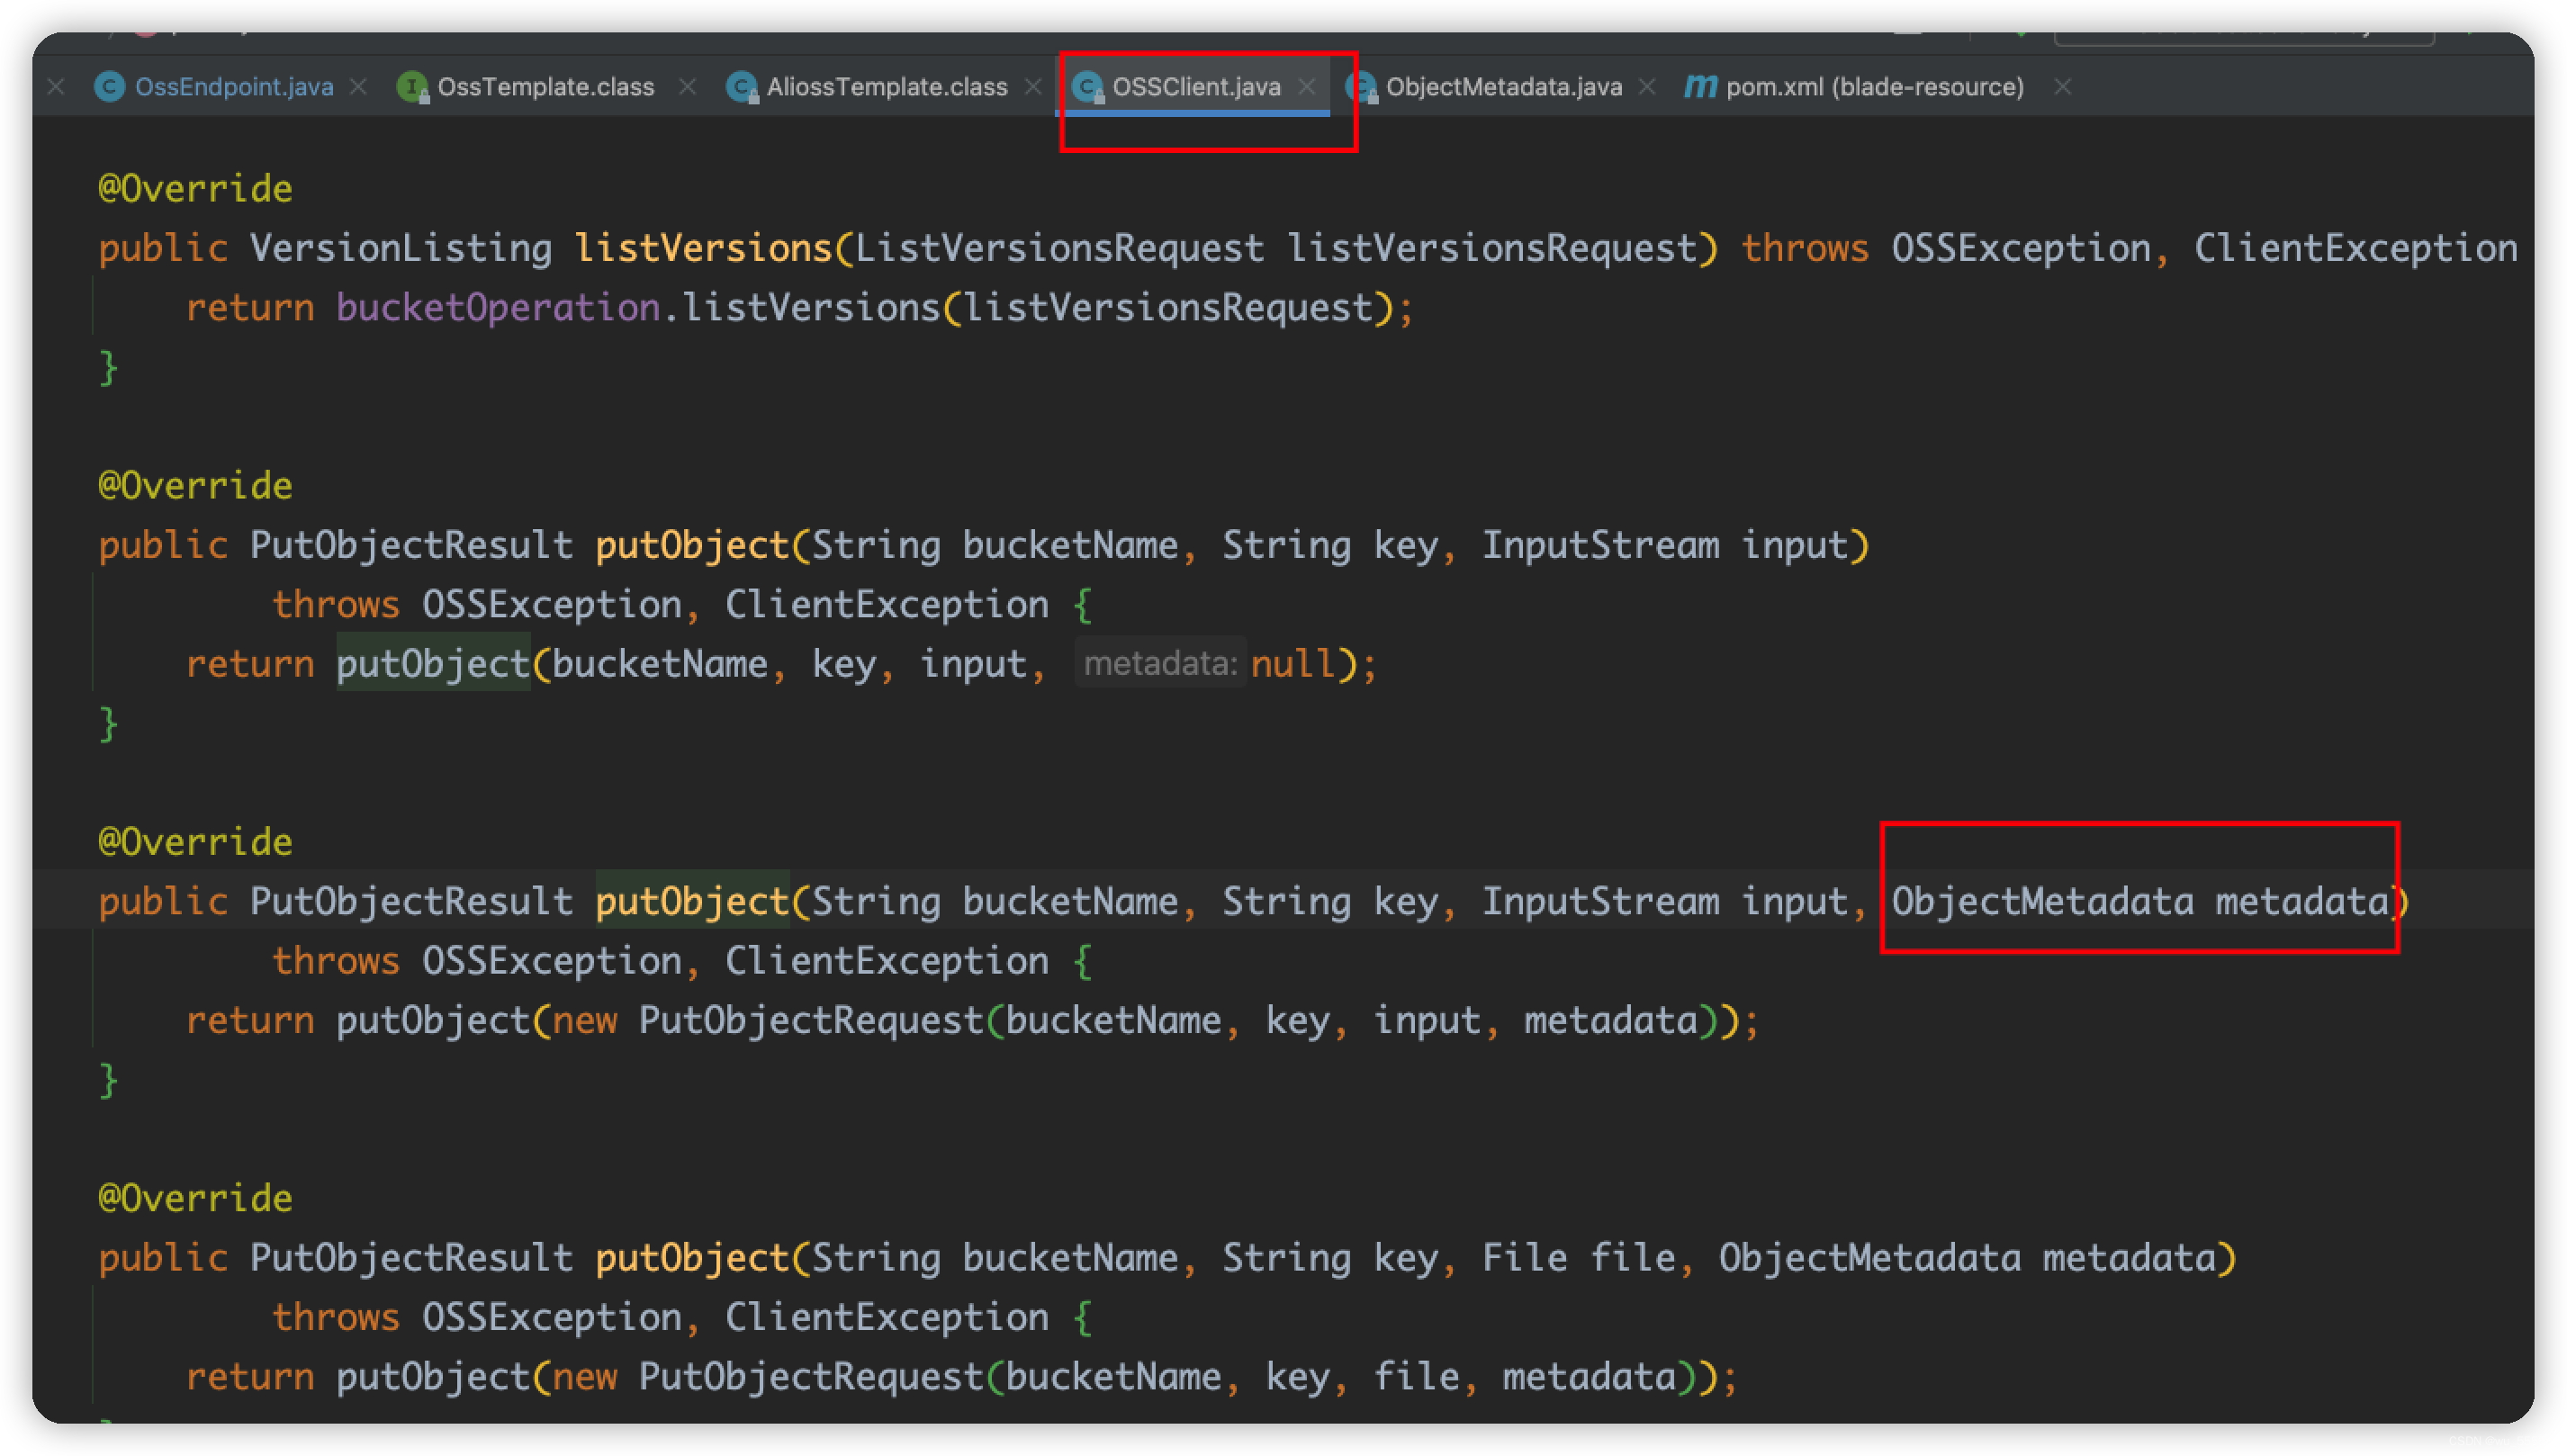Close the pom.xml tab
Viewport: 2567px width, 1456px height.
(x=2061, y=87)
